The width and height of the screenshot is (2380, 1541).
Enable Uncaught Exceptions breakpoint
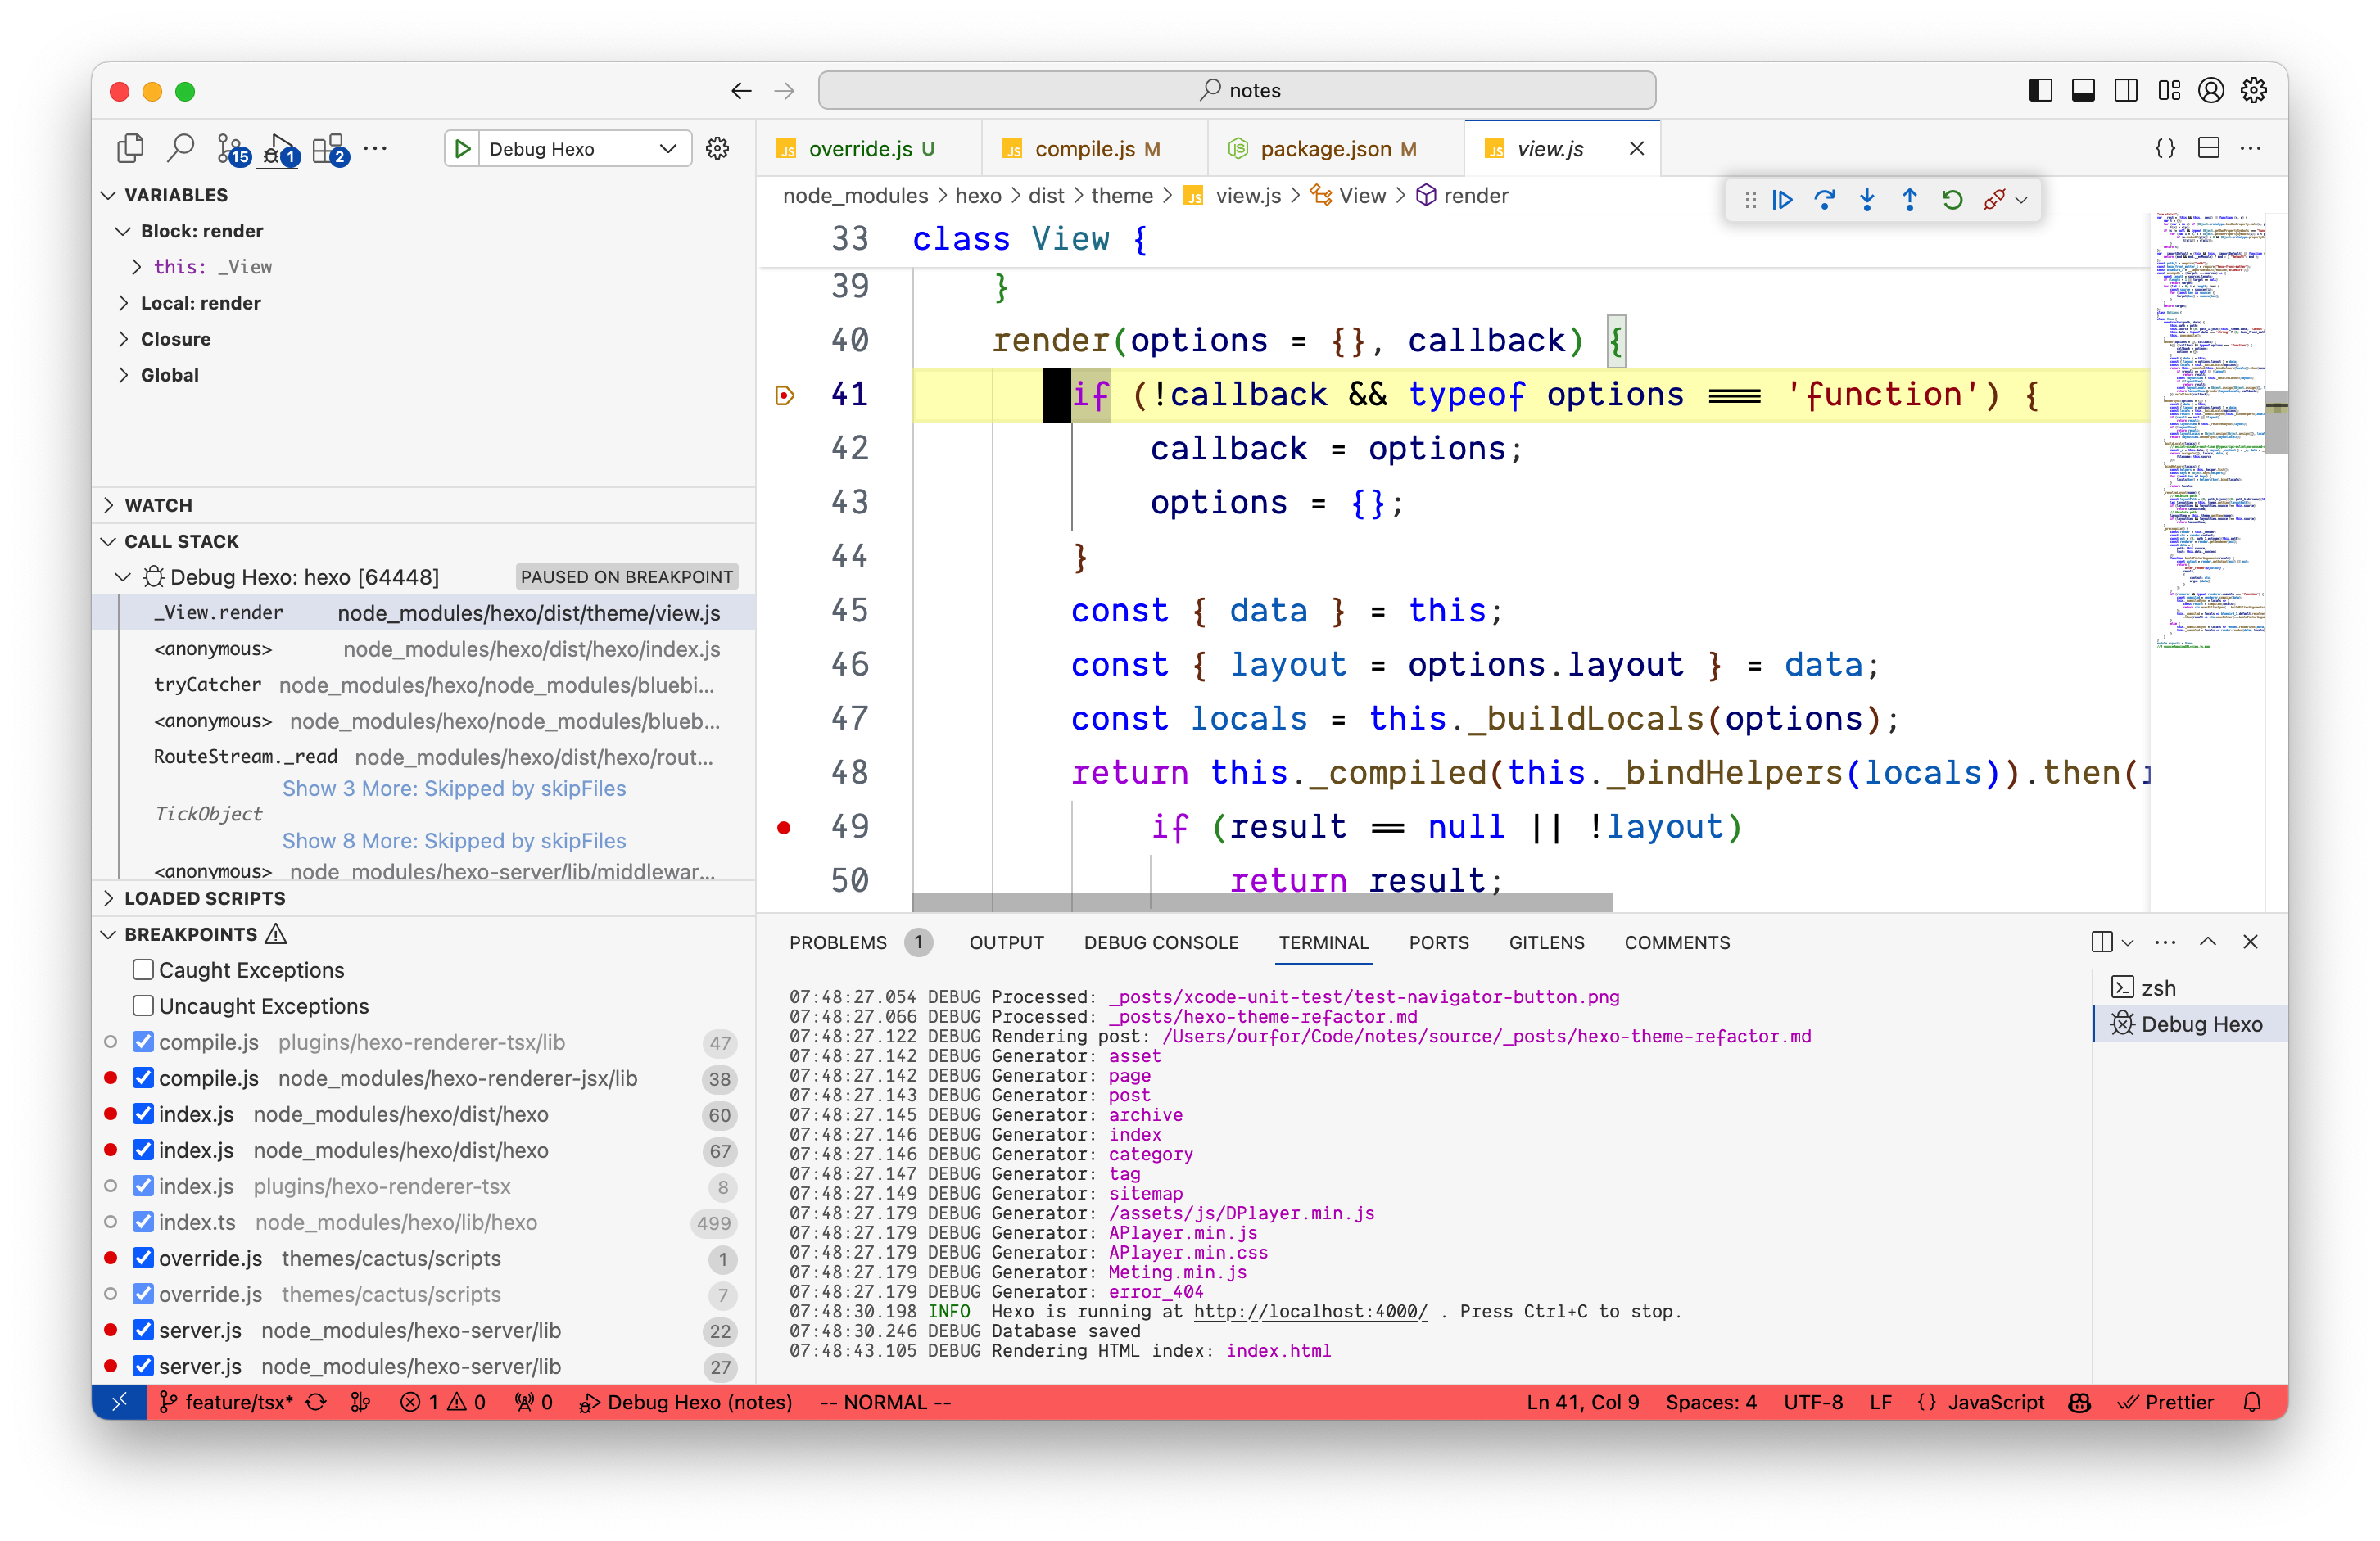point(143,1005)
